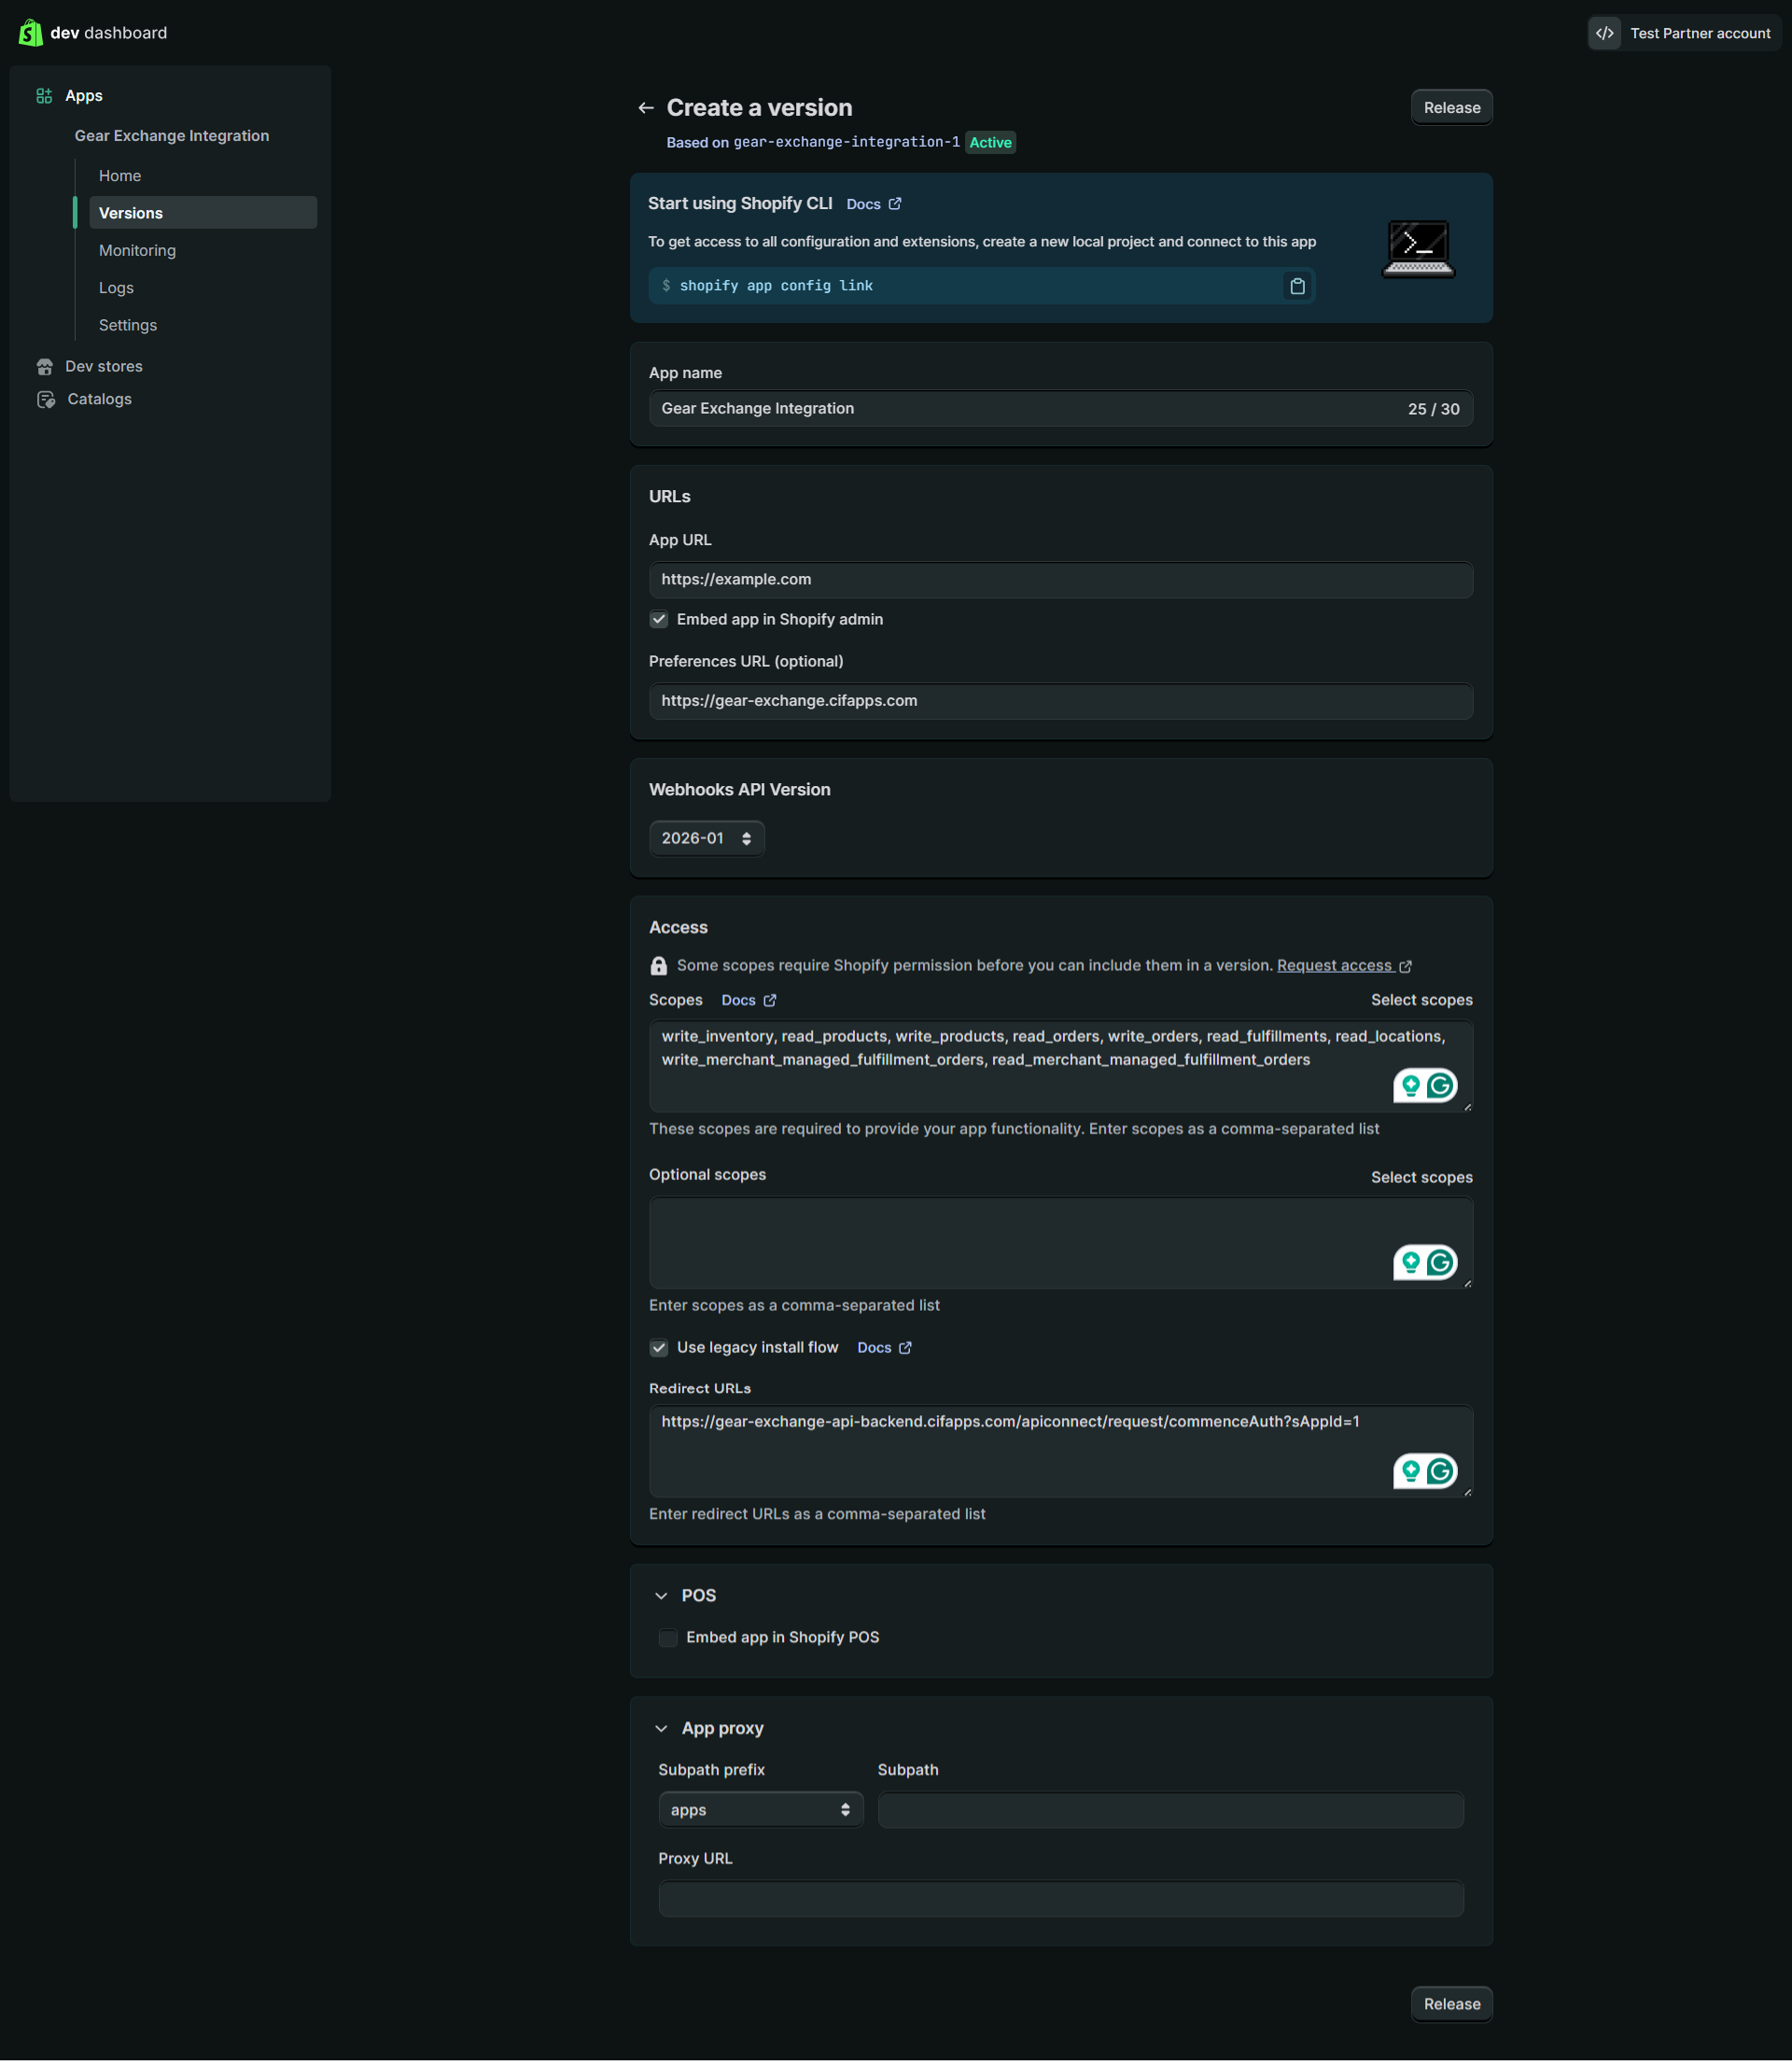The image size is (1792, 2065).
Task: Open Monitoring in the sidebar
Action: pos(137,251)
